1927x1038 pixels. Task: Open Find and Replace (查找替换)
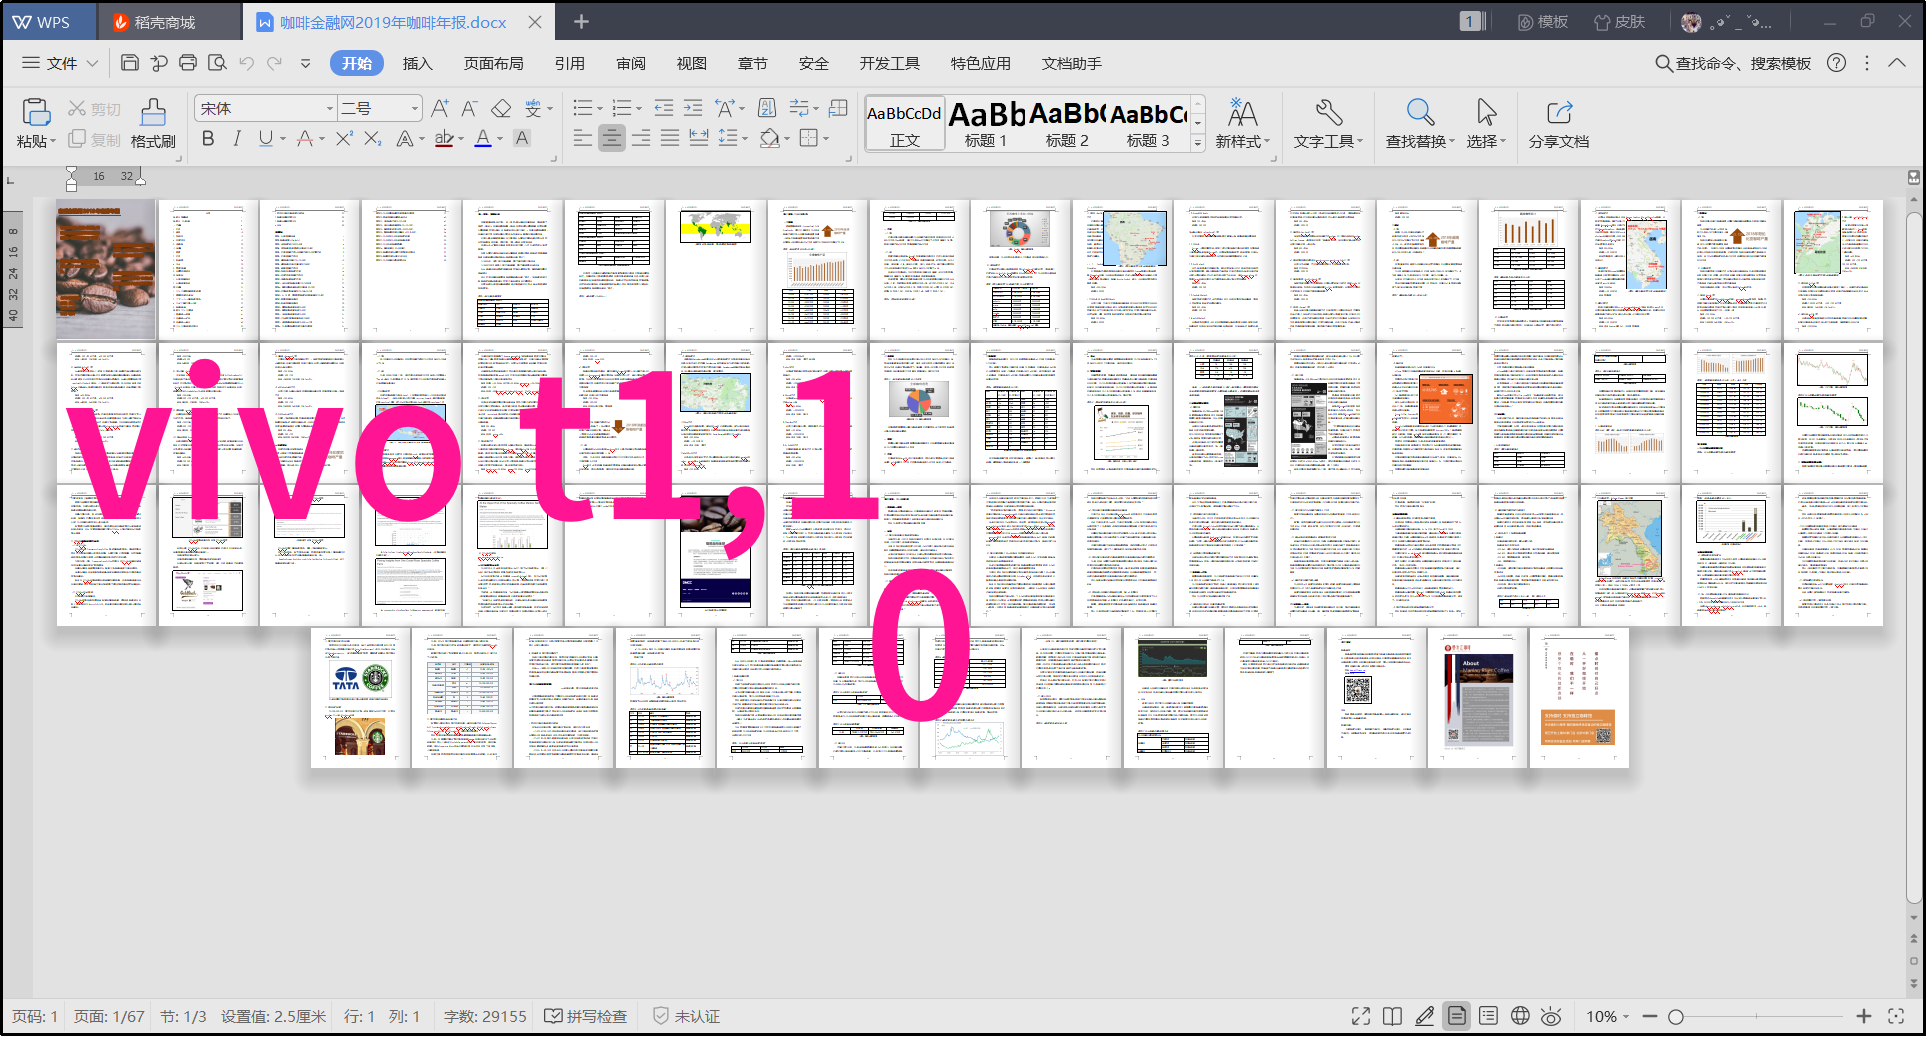click(1420, 123)
